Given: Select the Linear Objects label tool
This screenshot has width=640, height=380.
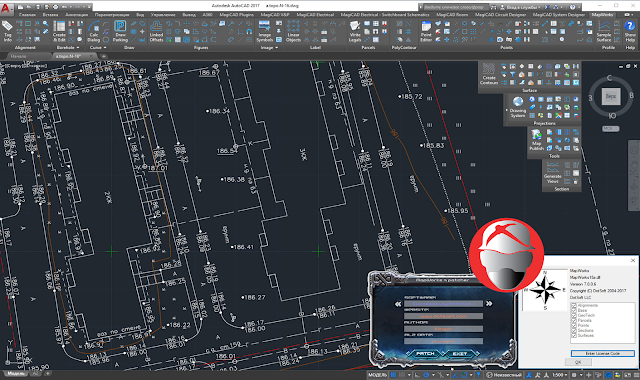Looking at the screenshot, I should 293,31.
